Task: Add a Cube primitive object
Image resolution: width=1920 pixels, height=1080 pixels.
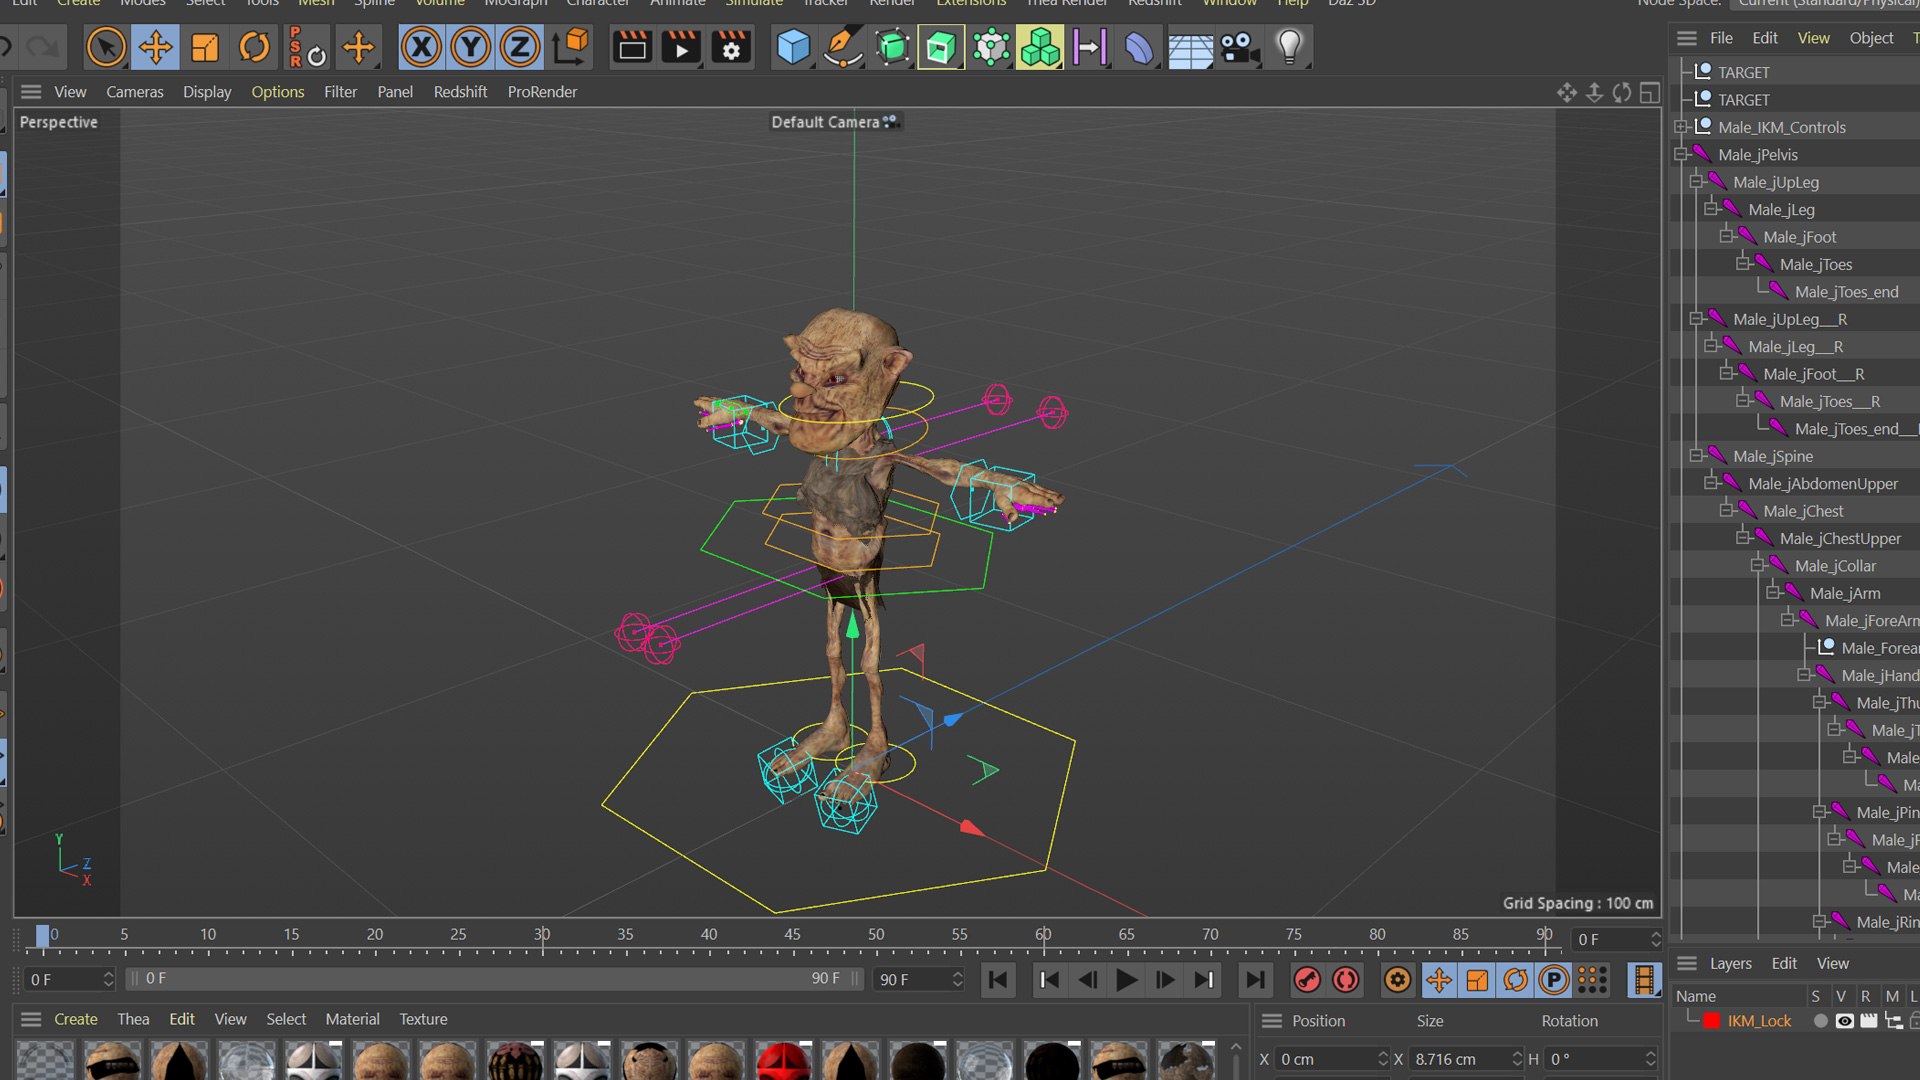Action: tap(793, 47)
